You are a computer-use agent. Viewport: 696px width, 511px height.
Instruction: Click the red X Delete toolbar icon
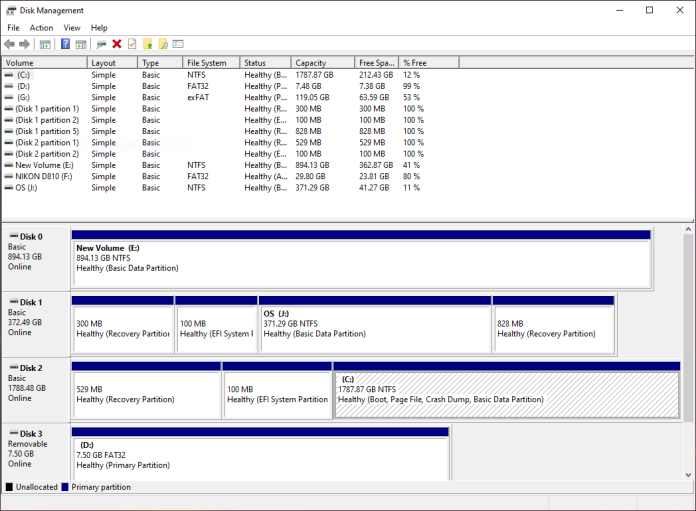tap(117, 44)
